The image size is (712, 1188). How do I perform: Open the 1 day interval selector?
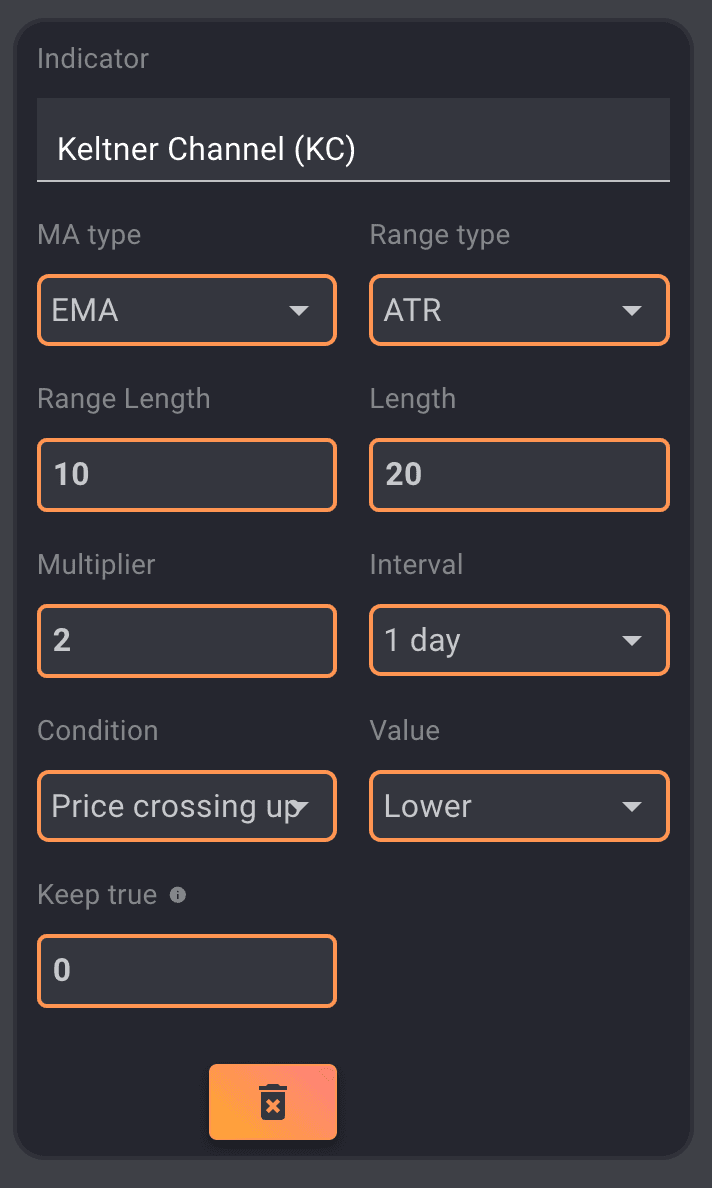click(500, 640)
